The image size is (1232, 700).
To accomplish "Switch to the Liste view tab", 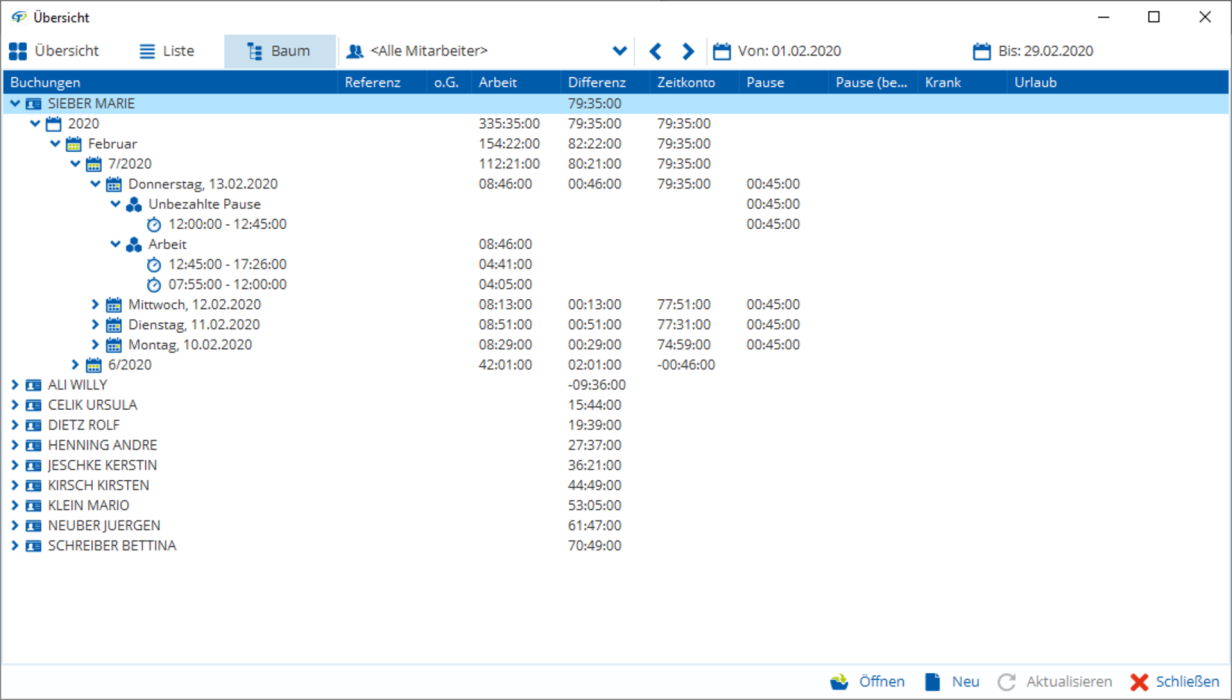I will 166,51.
